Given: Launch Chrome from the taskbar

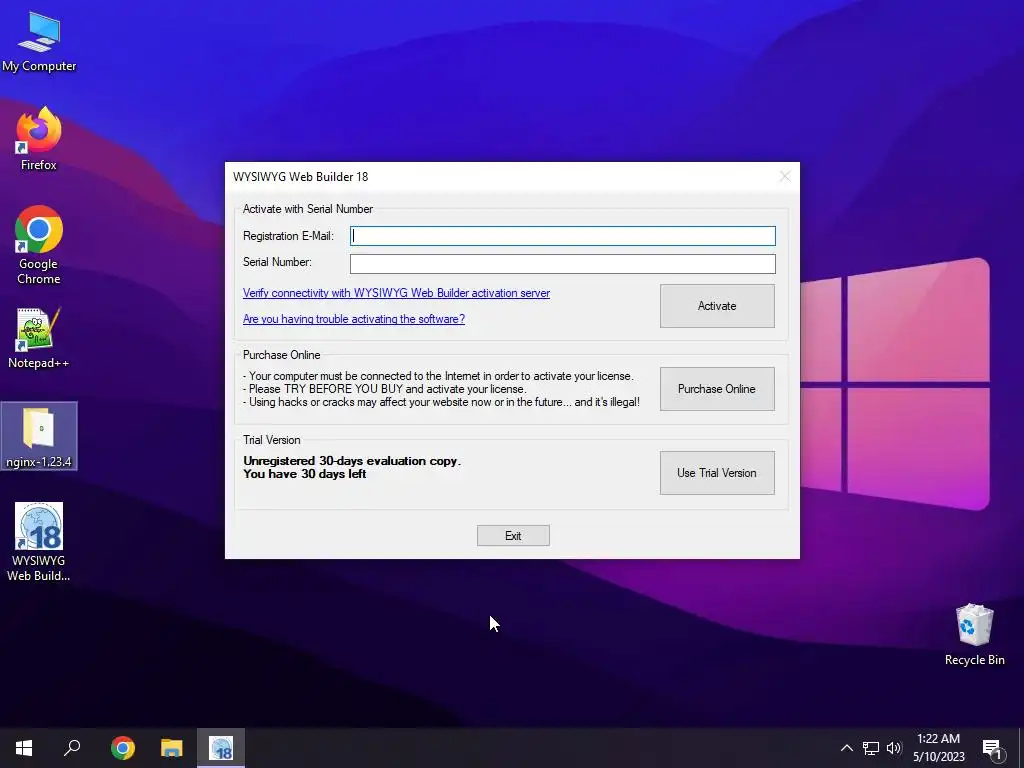Looking at the screenshot, I should coord(123,748).
